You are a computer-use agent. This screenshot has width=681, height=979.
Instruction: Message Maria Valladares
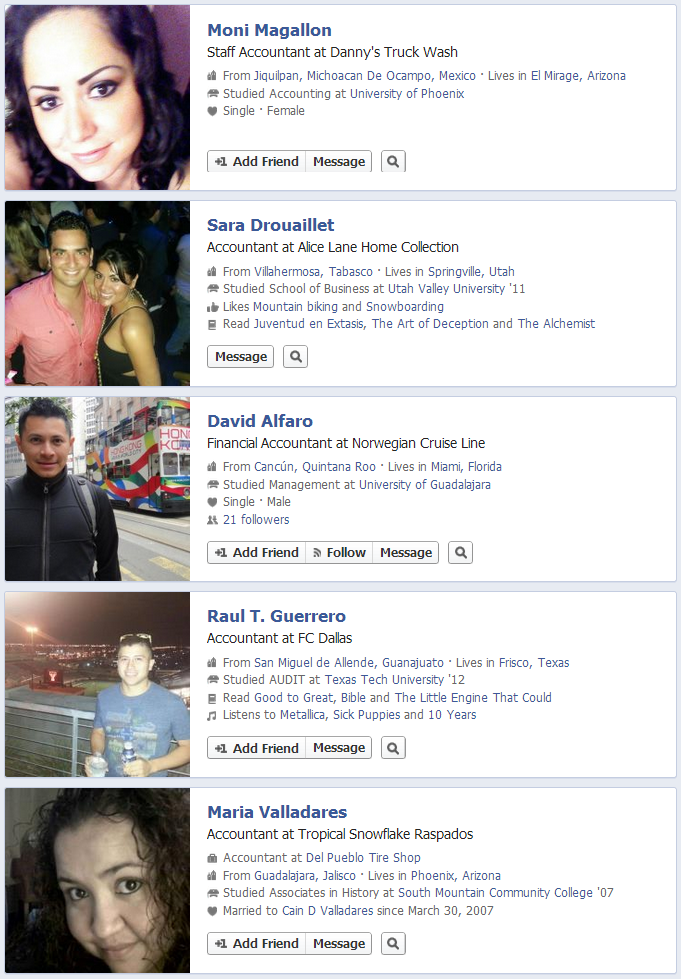(339, 943)
